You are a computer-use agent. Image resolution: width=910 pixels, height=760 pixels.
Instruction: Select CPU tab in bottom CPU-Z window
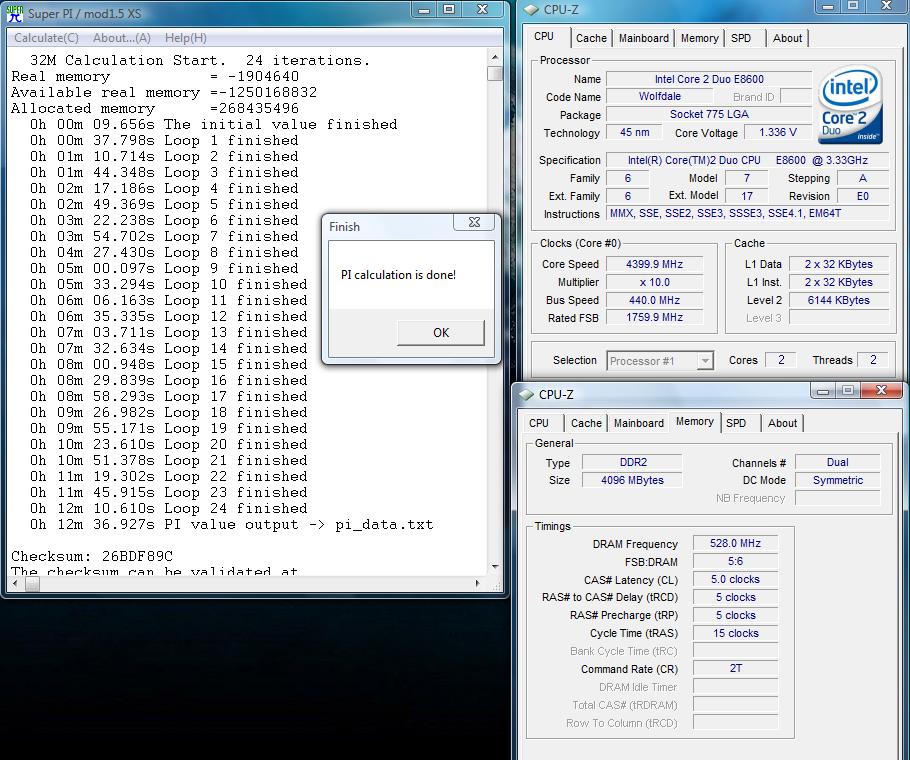(539, 423)
